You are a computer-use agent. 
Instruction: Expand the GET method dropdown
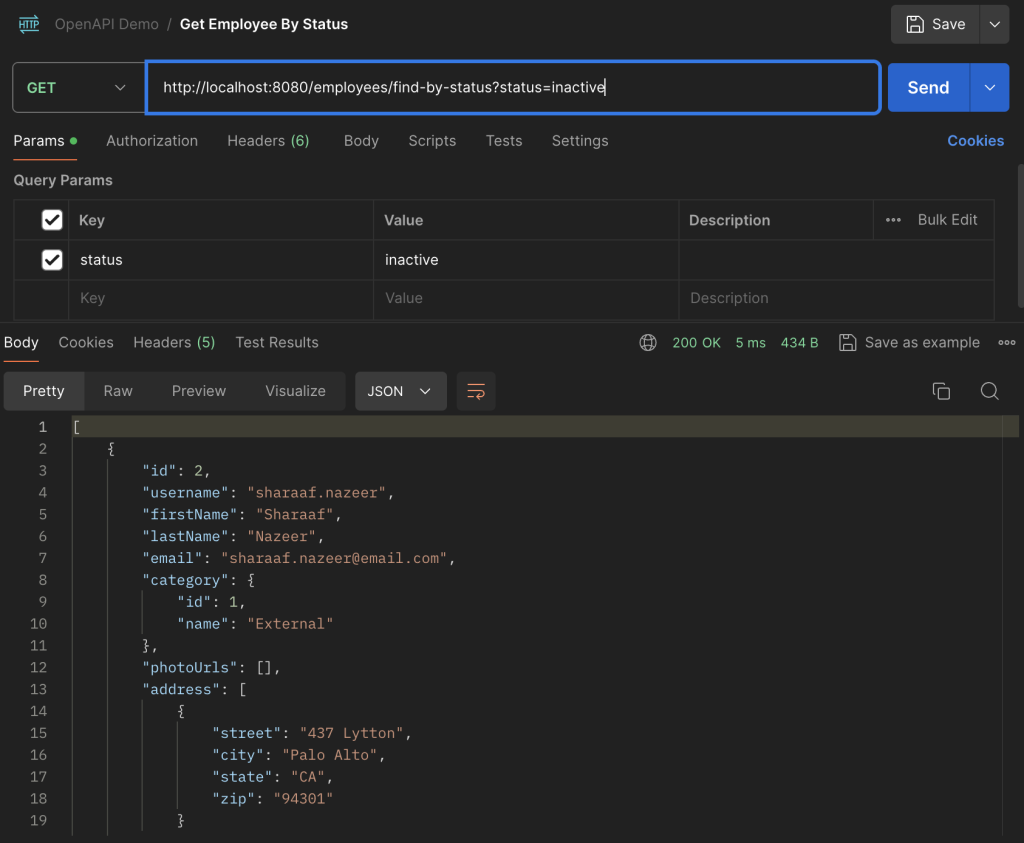pyautogui.click(x=78, y=87)
